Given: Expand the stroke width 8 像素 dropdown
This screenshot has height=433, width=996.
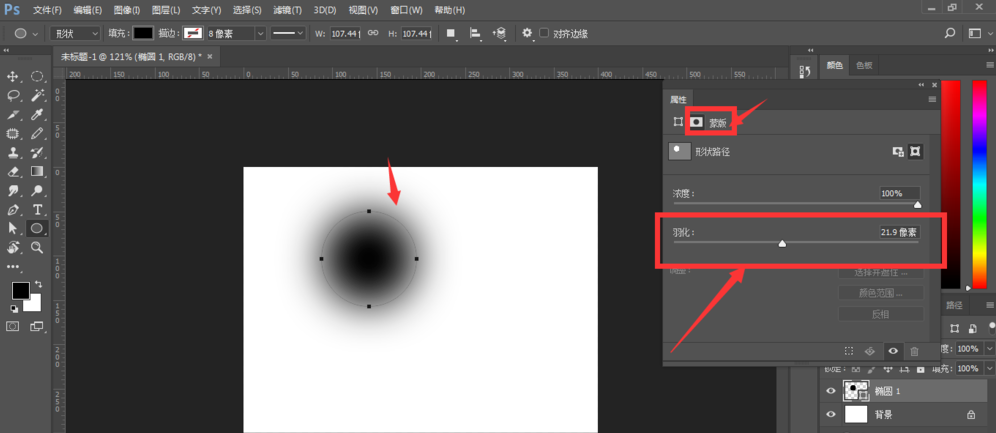Looking at the screenshot, I should 260,33.
